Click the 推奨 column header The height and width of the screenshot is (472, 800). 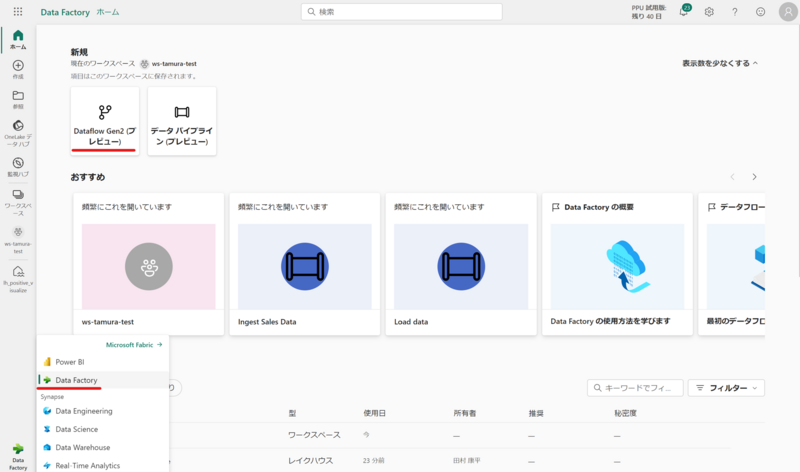[536, 413]
